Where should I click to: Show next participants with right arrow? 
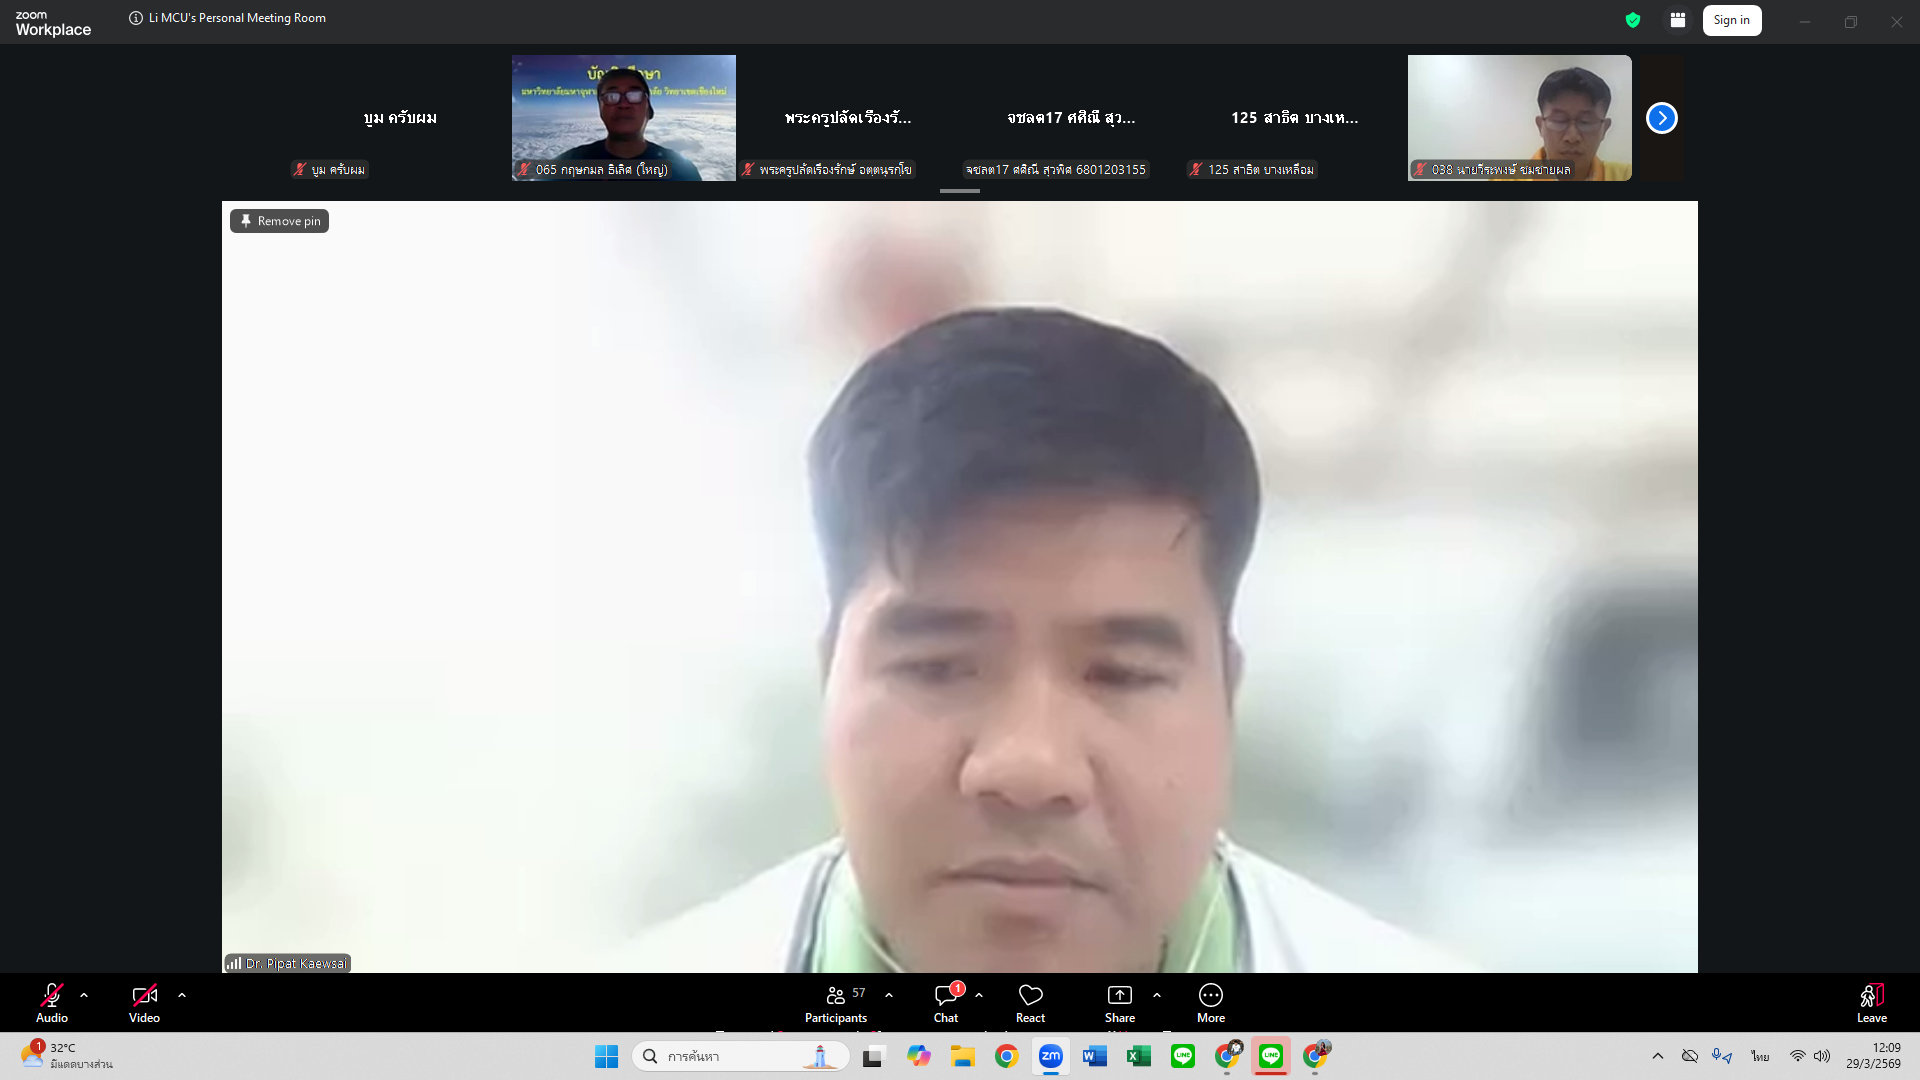click(x=1661, y=118)
